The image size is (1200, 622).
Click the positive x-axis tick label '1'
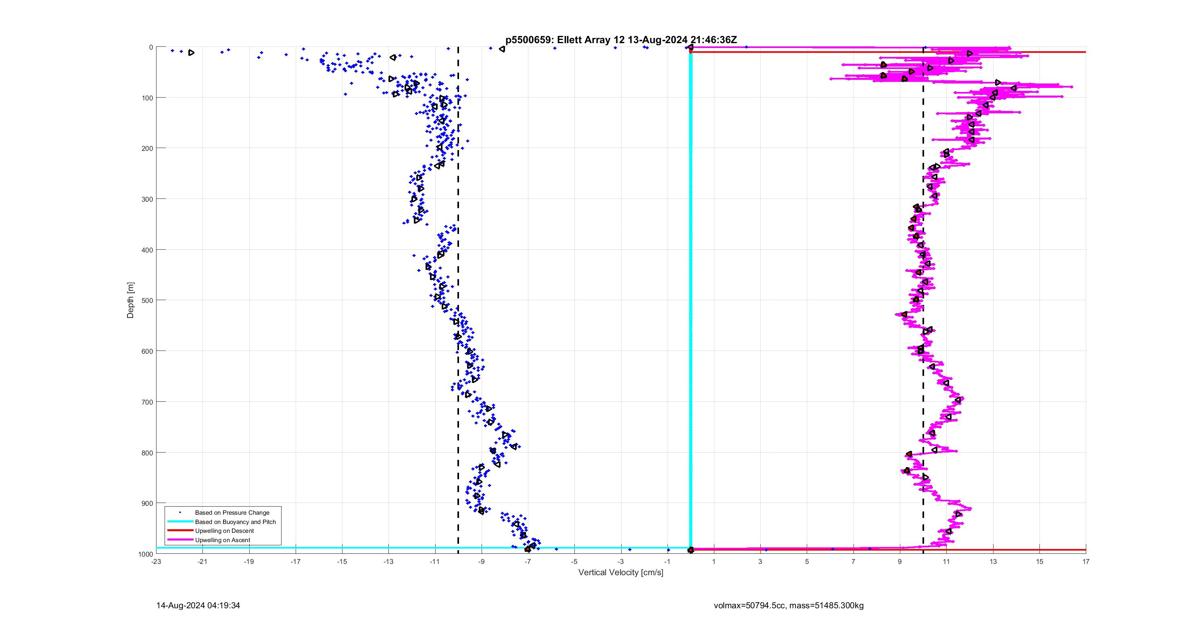point(715,561)
